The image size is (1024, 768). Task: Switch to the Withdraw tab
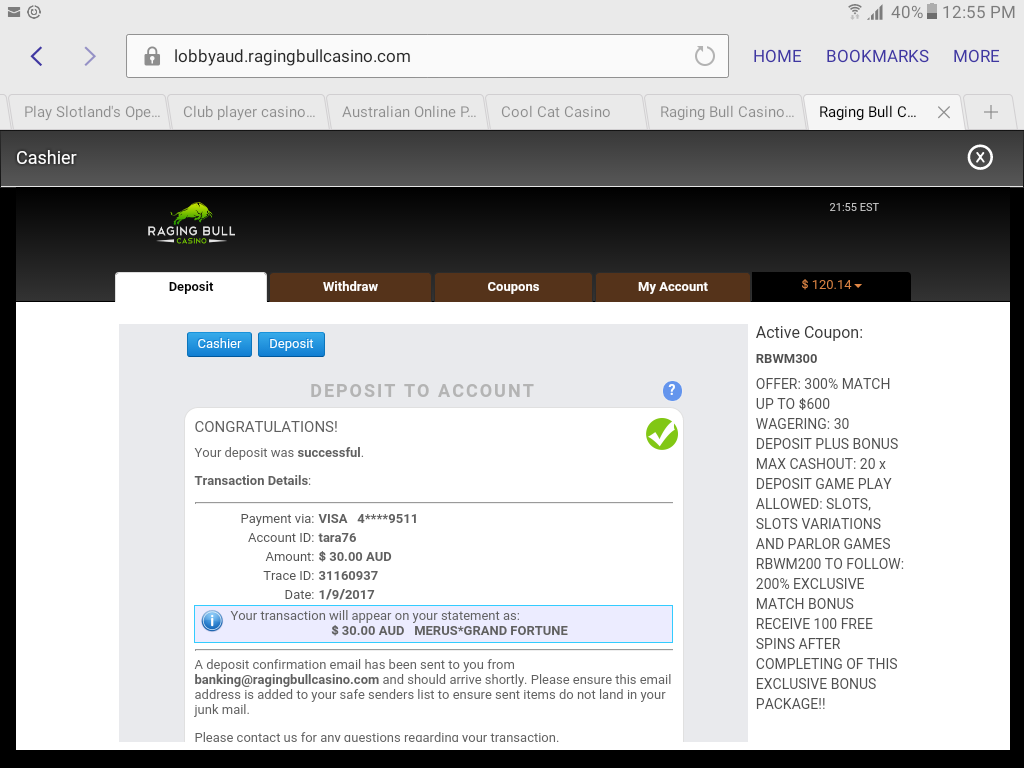350,287
